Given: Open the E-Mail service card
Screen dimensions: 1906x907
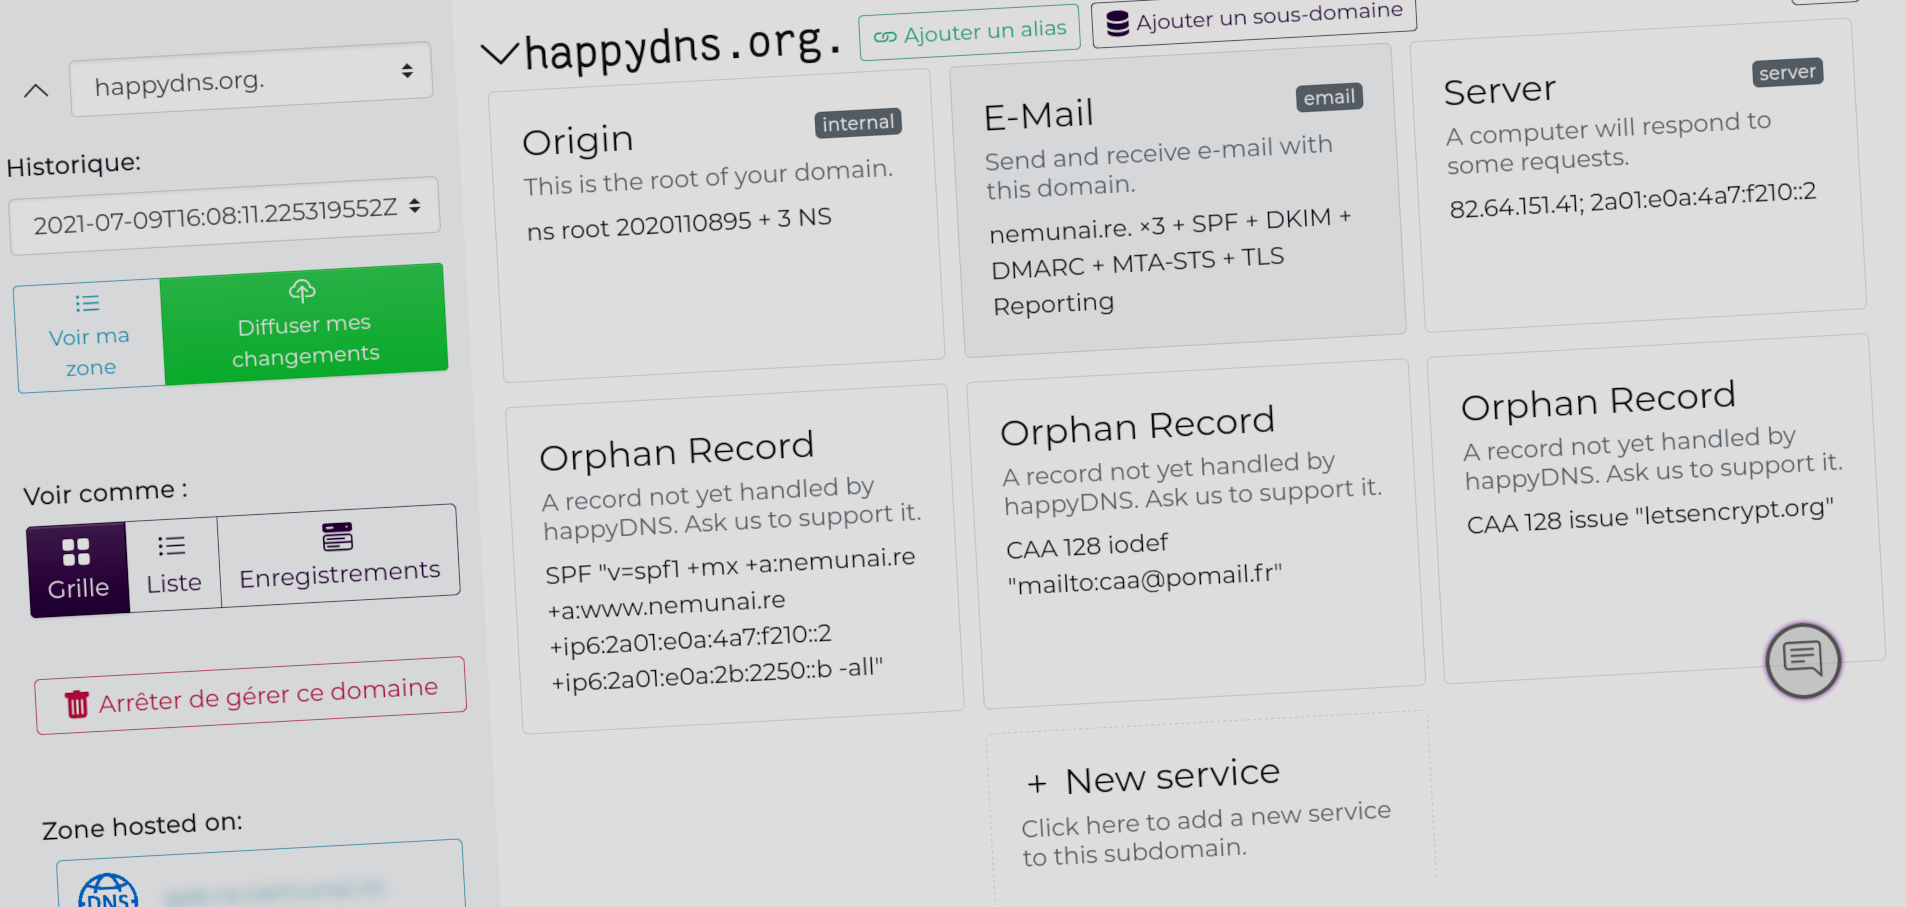Looking at the screenshot, I should (x=1178, y=200).
